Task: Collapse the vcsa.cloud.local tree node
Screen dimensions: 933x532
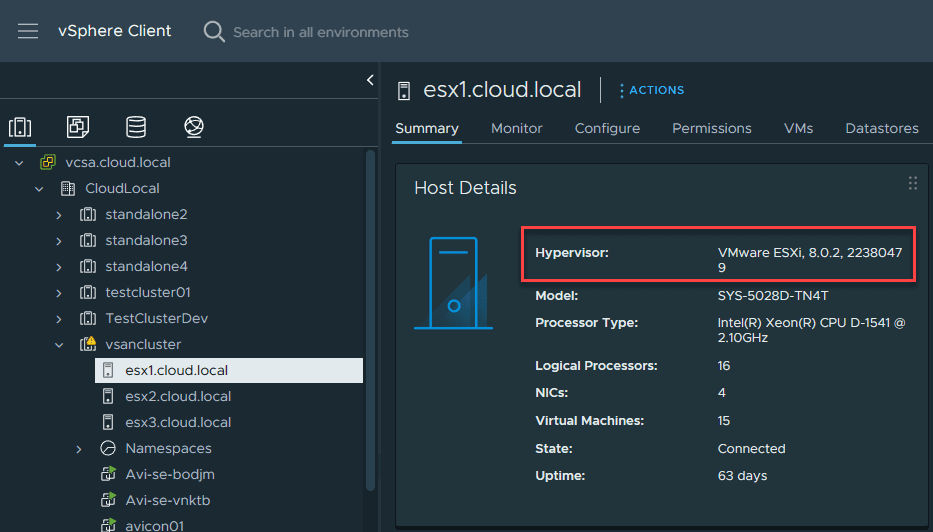Action: point(19,162)
